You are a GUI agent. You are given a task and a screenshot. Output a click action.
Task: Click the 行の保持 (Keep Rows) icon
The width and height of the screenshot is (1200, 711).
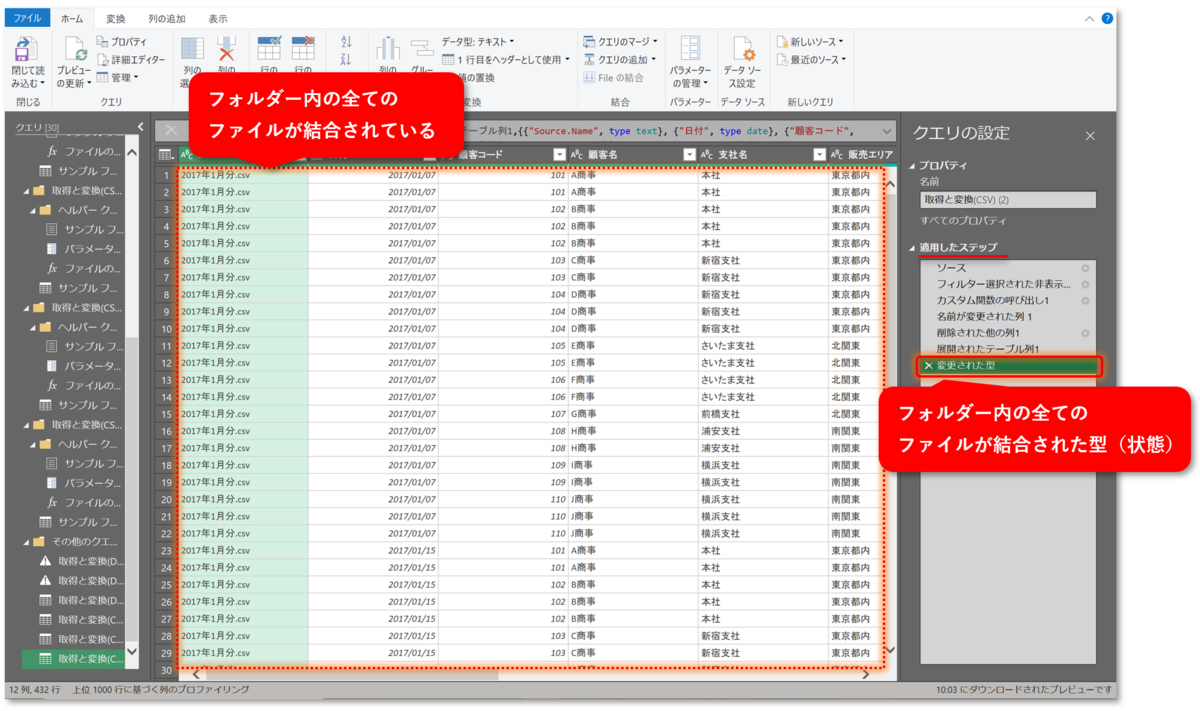(x=268, y=48)
